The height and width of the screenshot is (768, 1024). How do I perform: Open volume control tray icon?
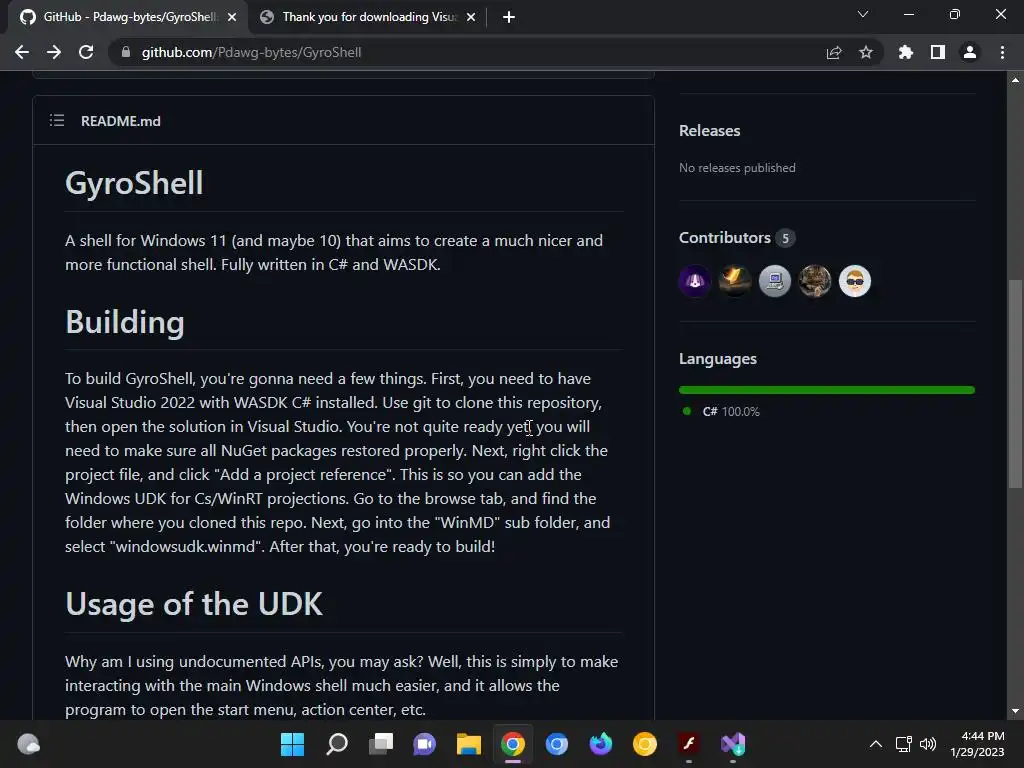pyautogui.click(x=928, y=744)
